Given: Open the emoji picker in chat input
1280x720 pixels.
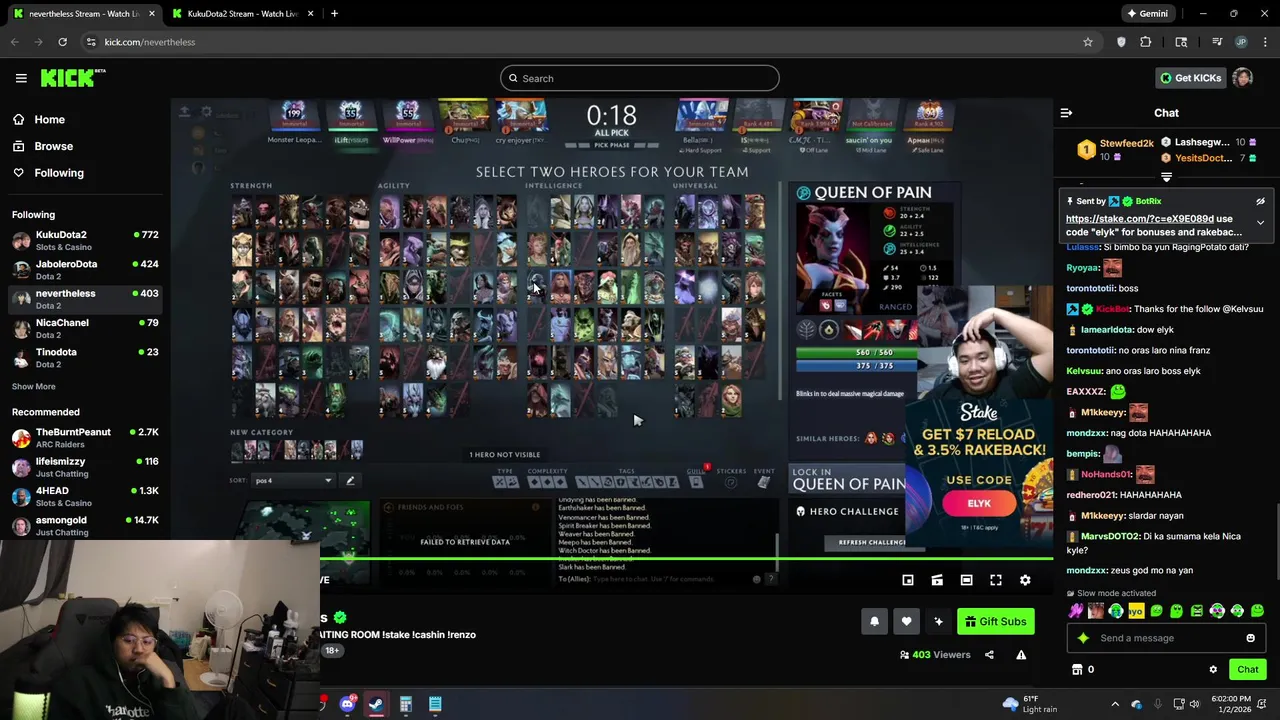Looking at the screenshot, I should tap(1250, 638).
